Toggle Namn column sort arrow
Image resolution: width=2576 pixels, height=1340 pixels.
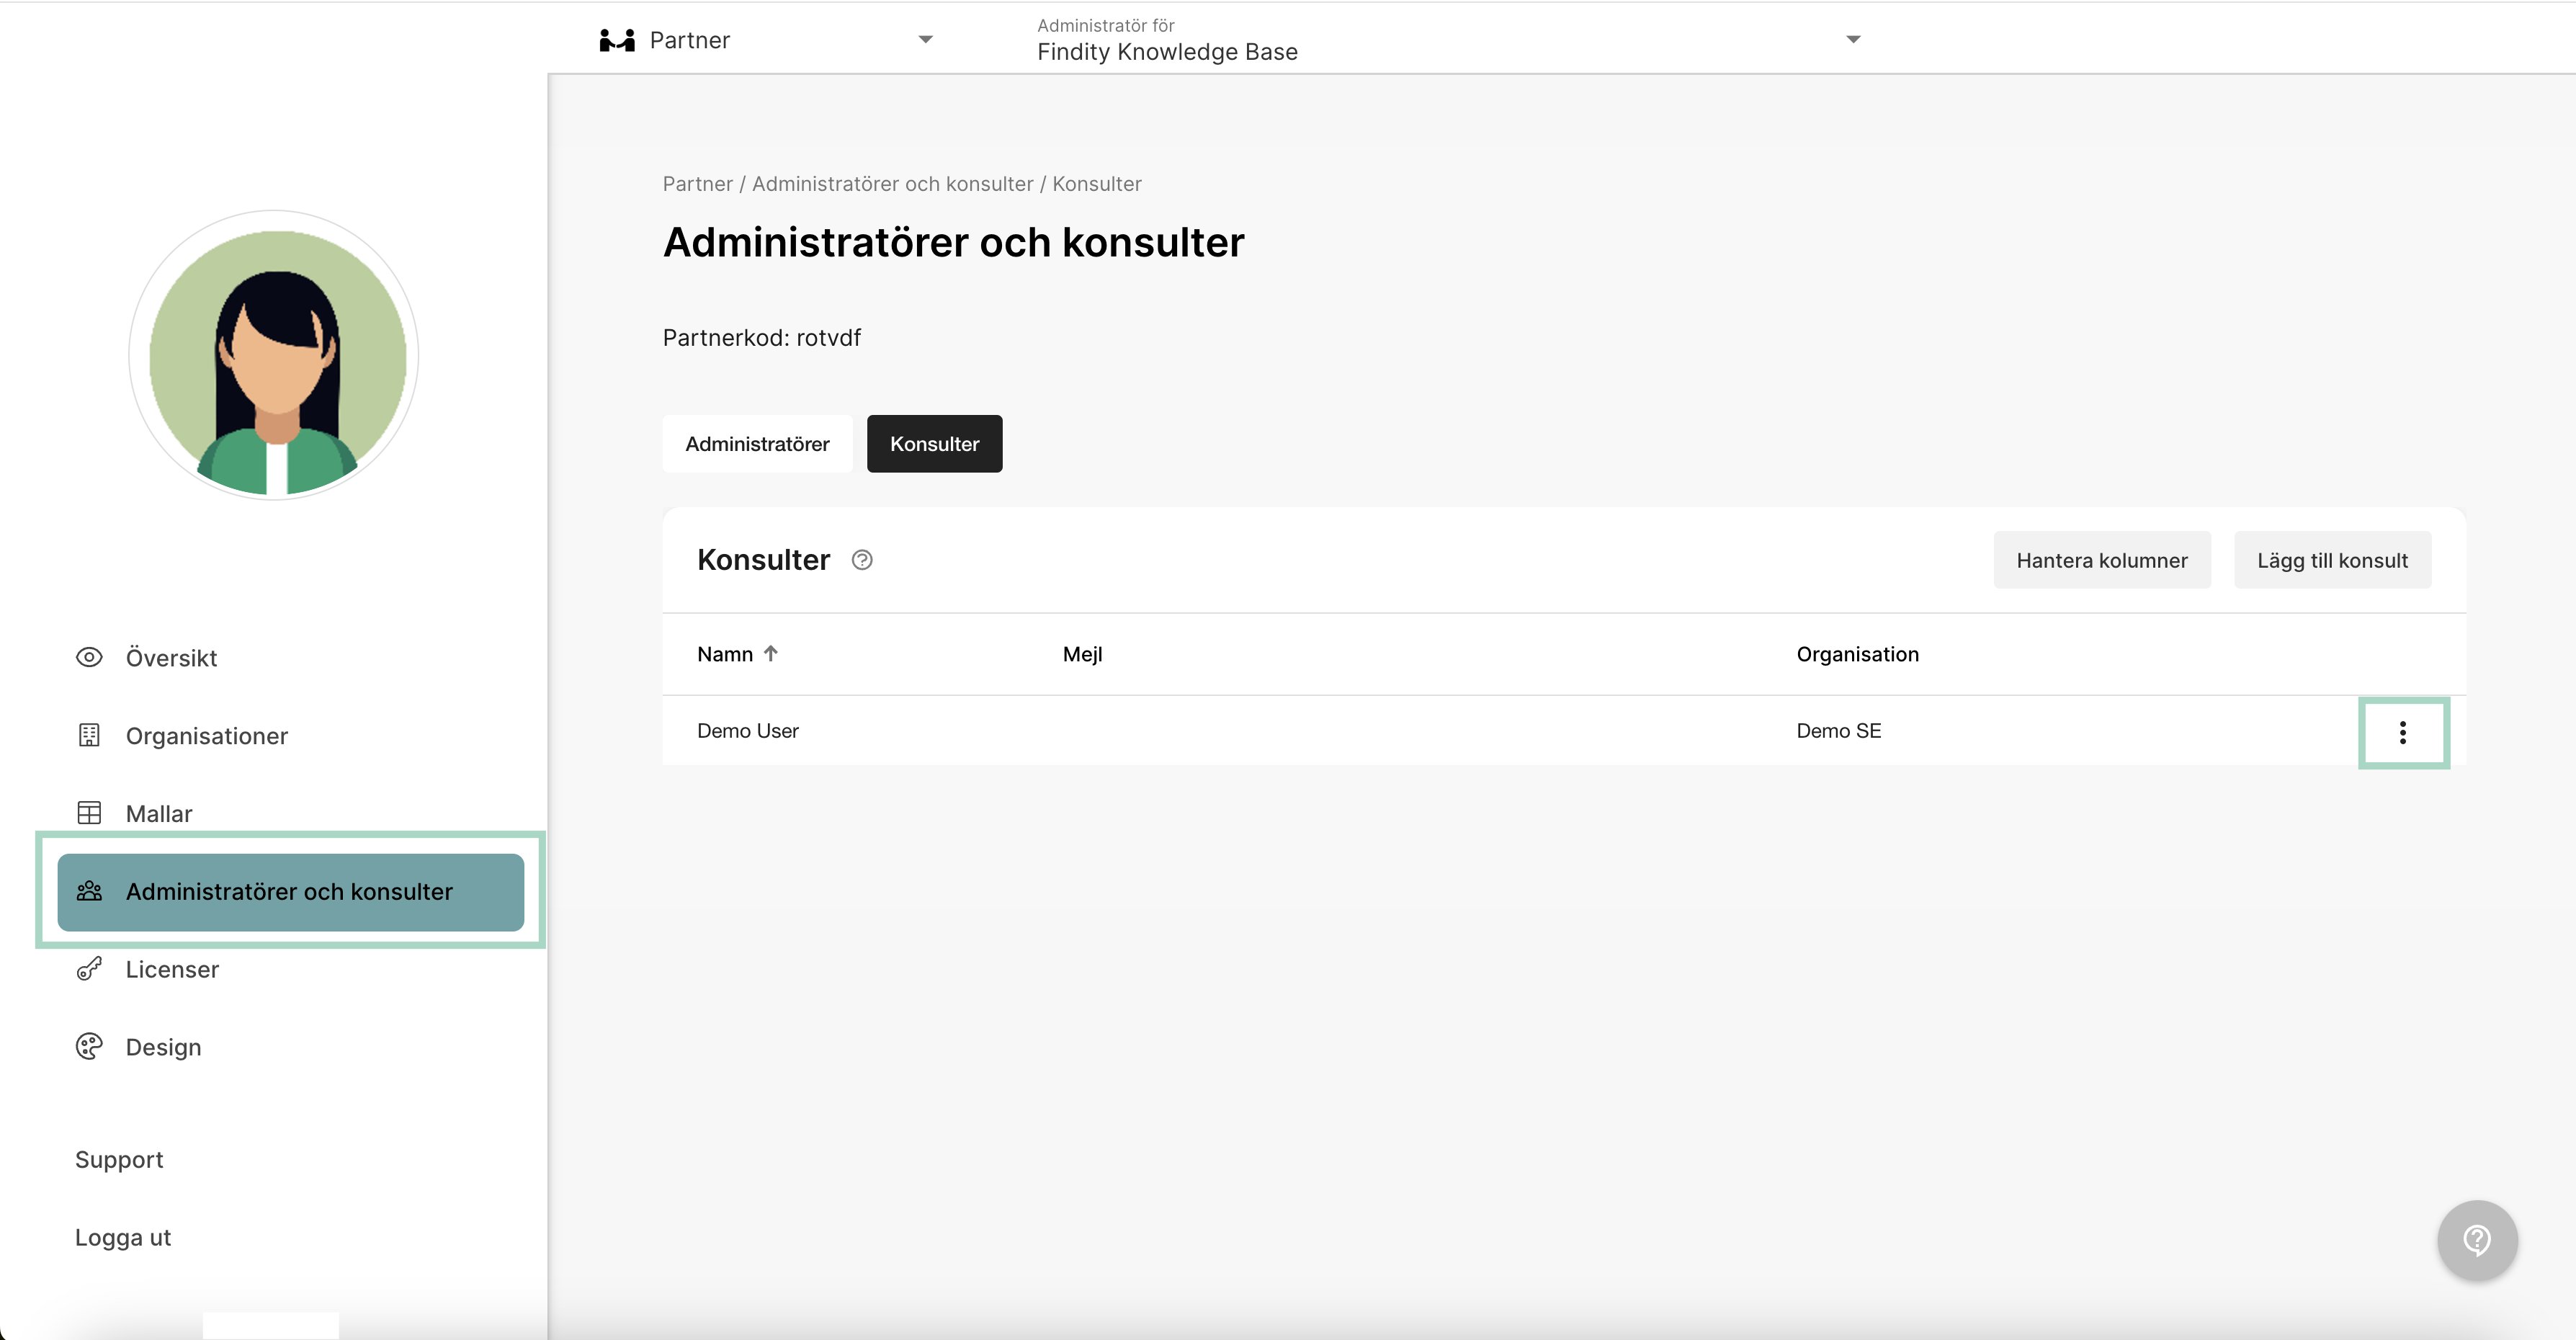(770, 653)
